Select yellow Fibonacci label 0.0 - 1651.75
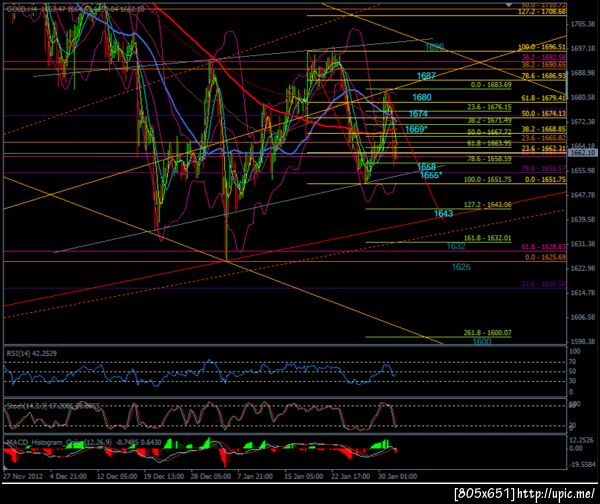 545,179
